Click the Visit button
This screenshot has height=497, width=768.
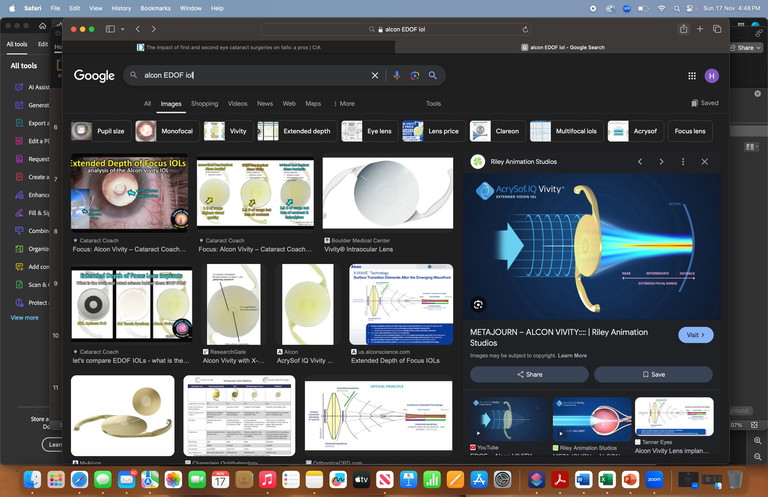696,335
